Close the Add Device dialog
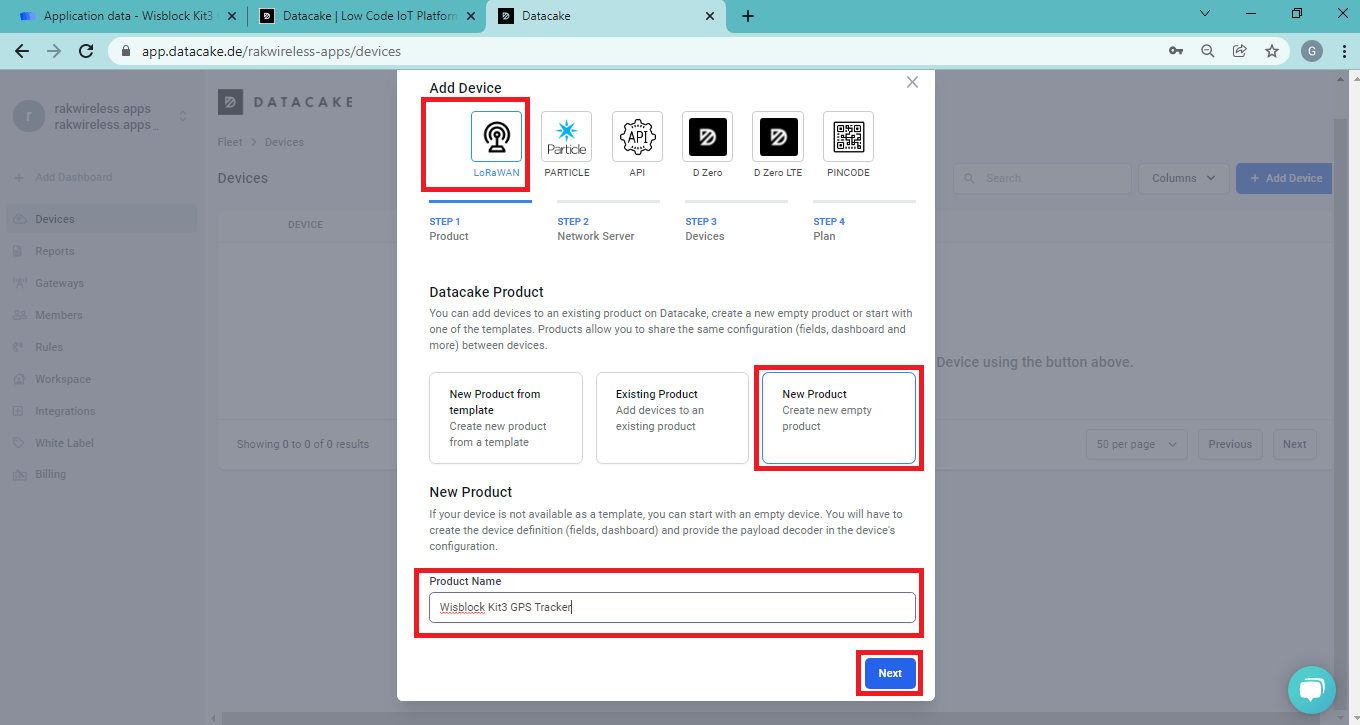This screenshot has height=725, width=1360. (x=912, y=83)
